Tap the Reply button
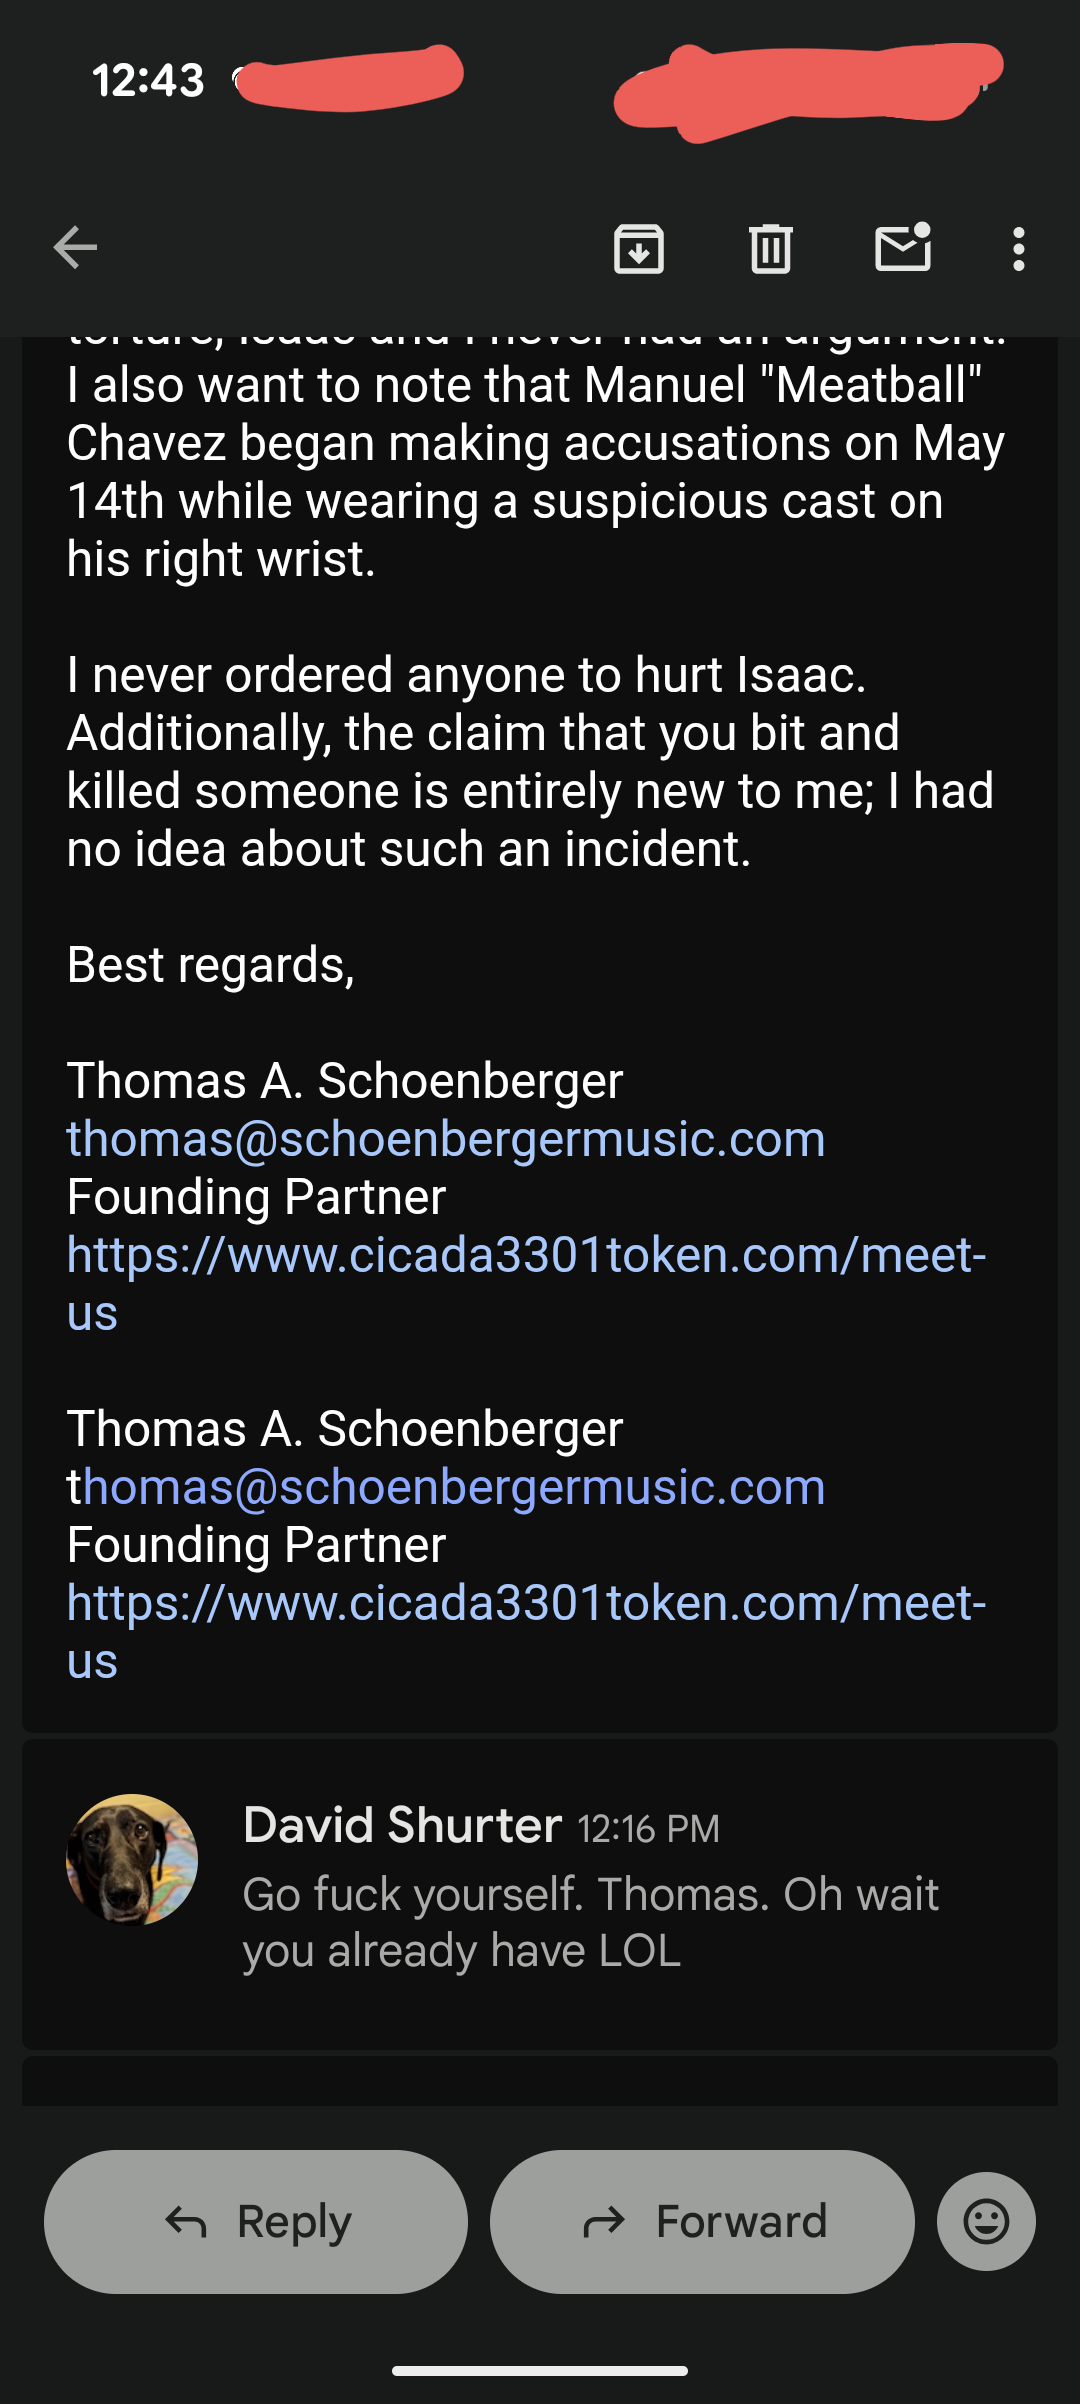This screenshot has width=1080, height=2404. pos(256,2221)
